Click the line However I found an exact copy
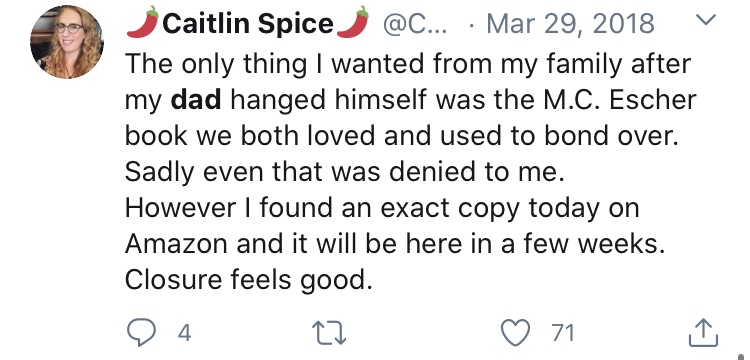Image resolution: width=750 pixels, height=360 pixels. tap(382, 208)
